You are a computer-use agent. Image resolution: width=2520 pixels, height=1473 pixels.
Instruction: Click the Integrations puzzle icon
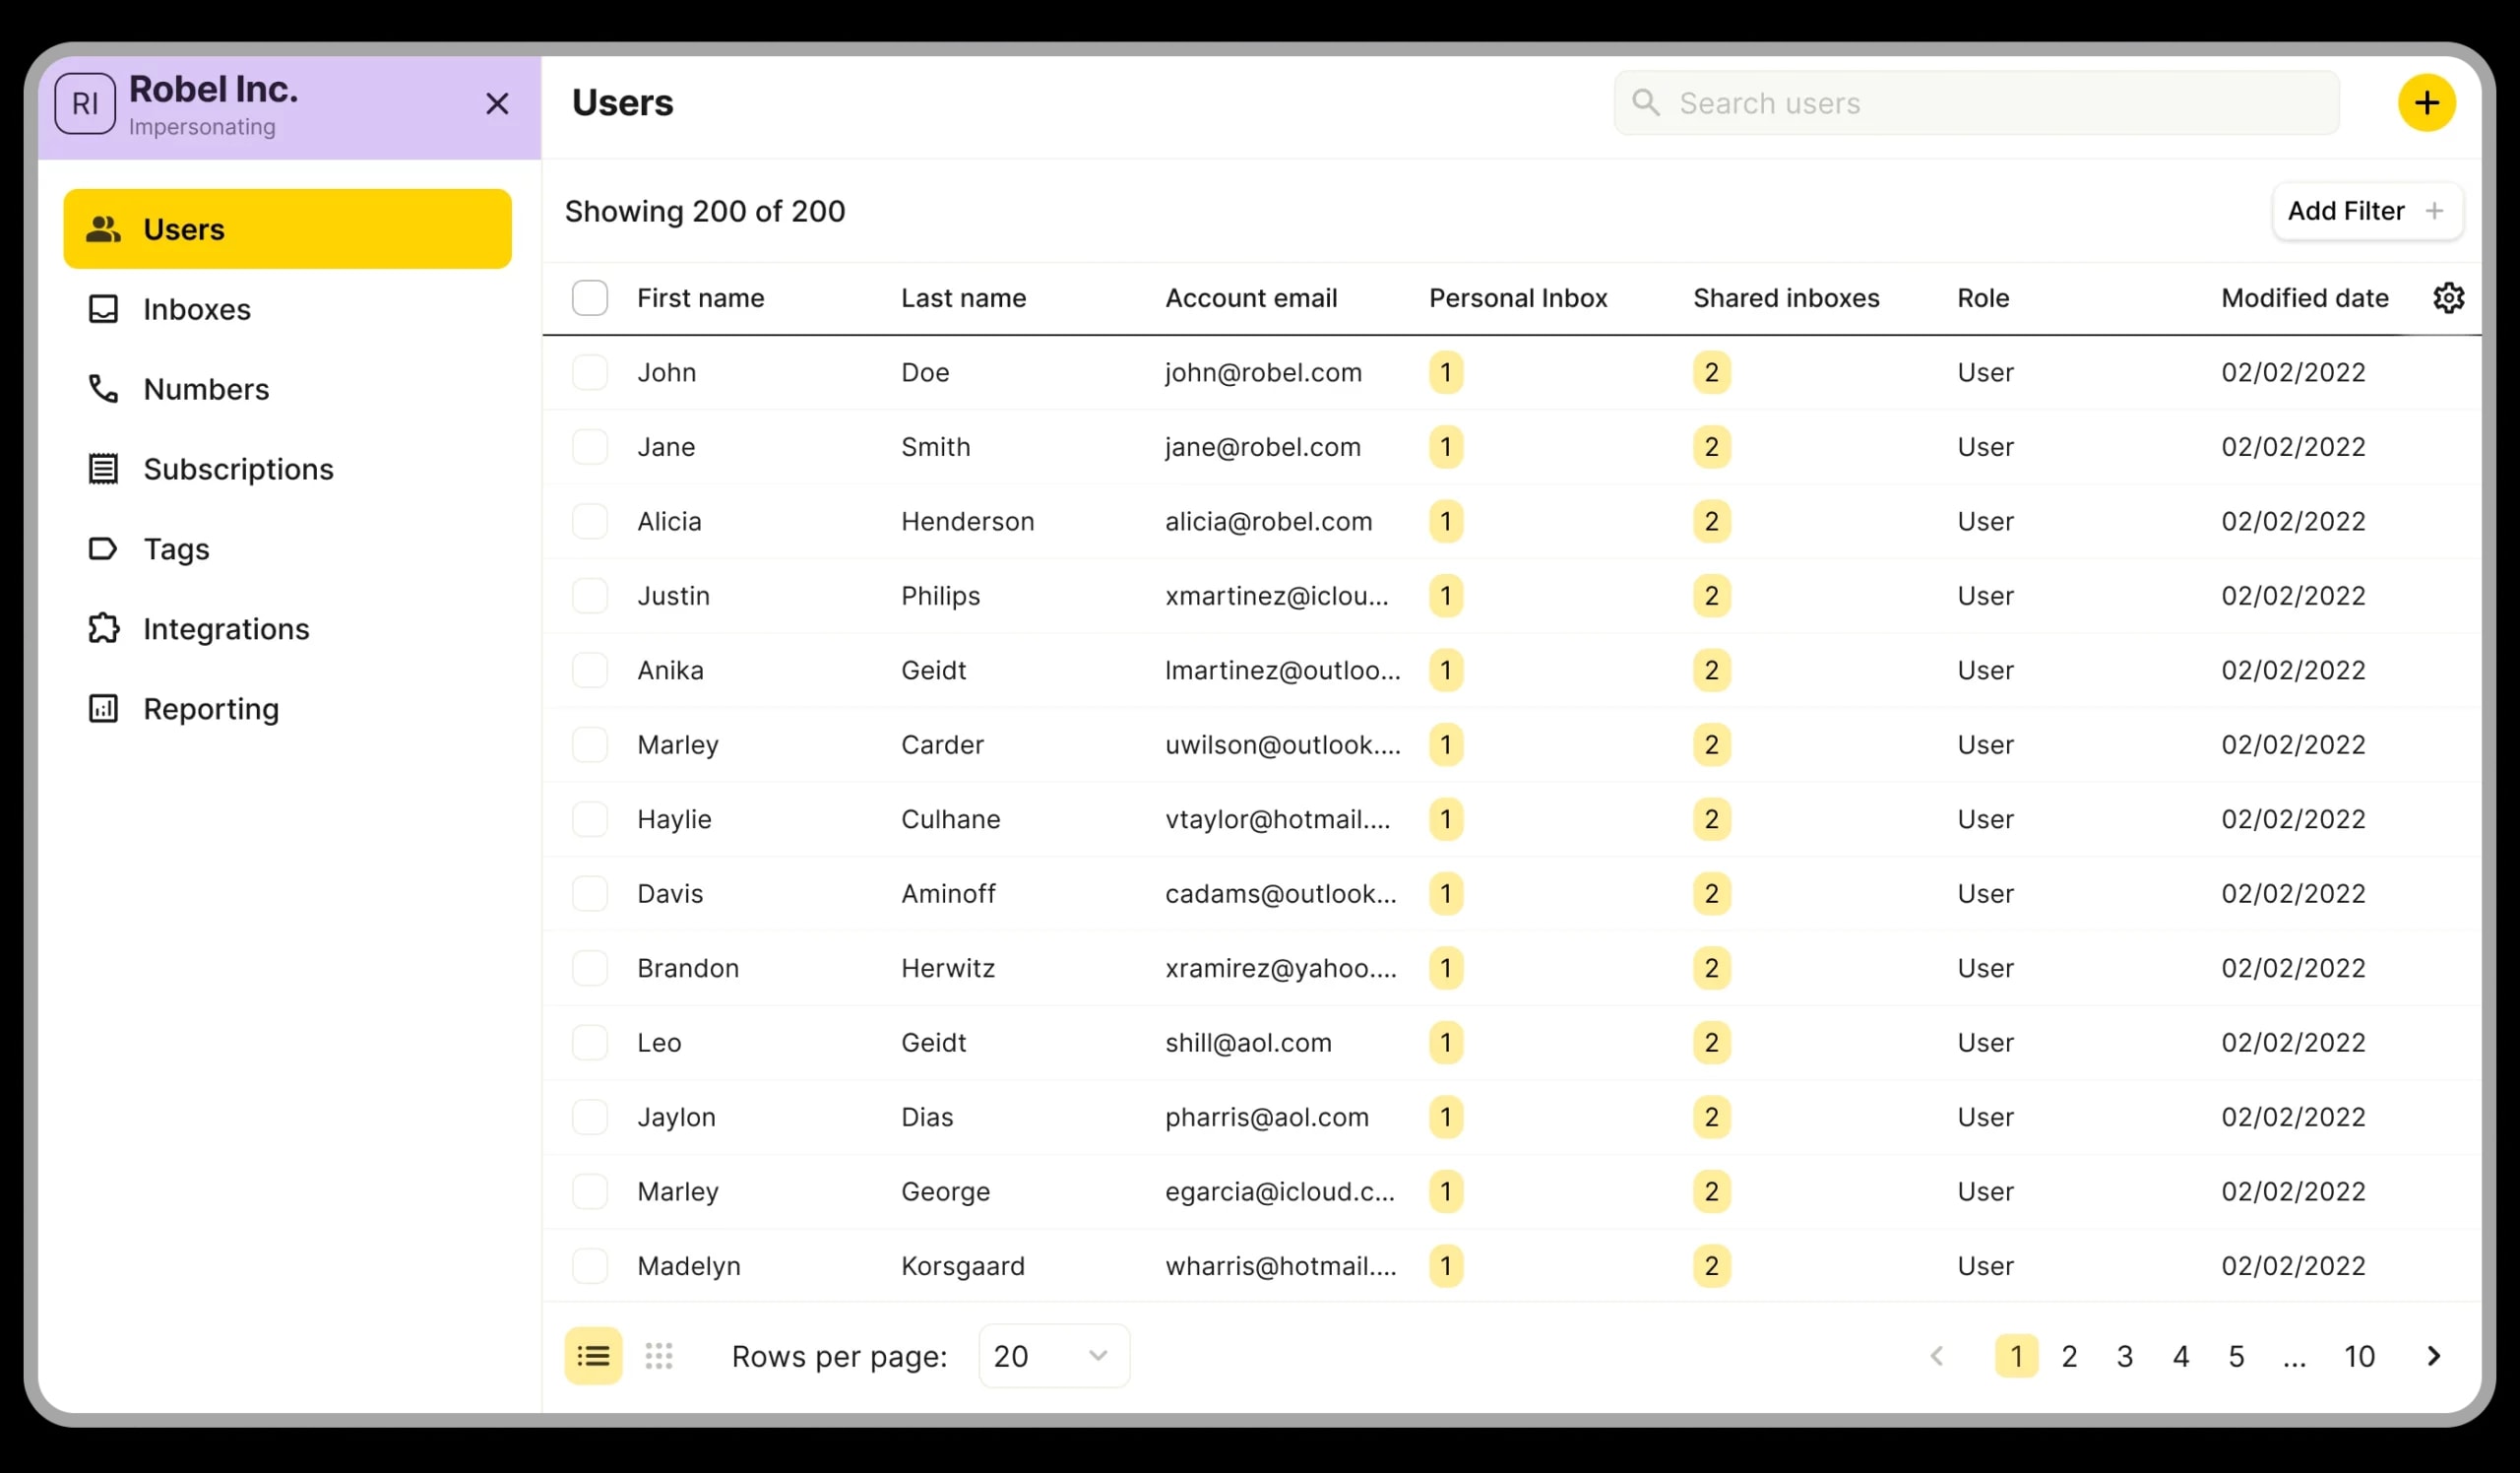coord(103,629)
